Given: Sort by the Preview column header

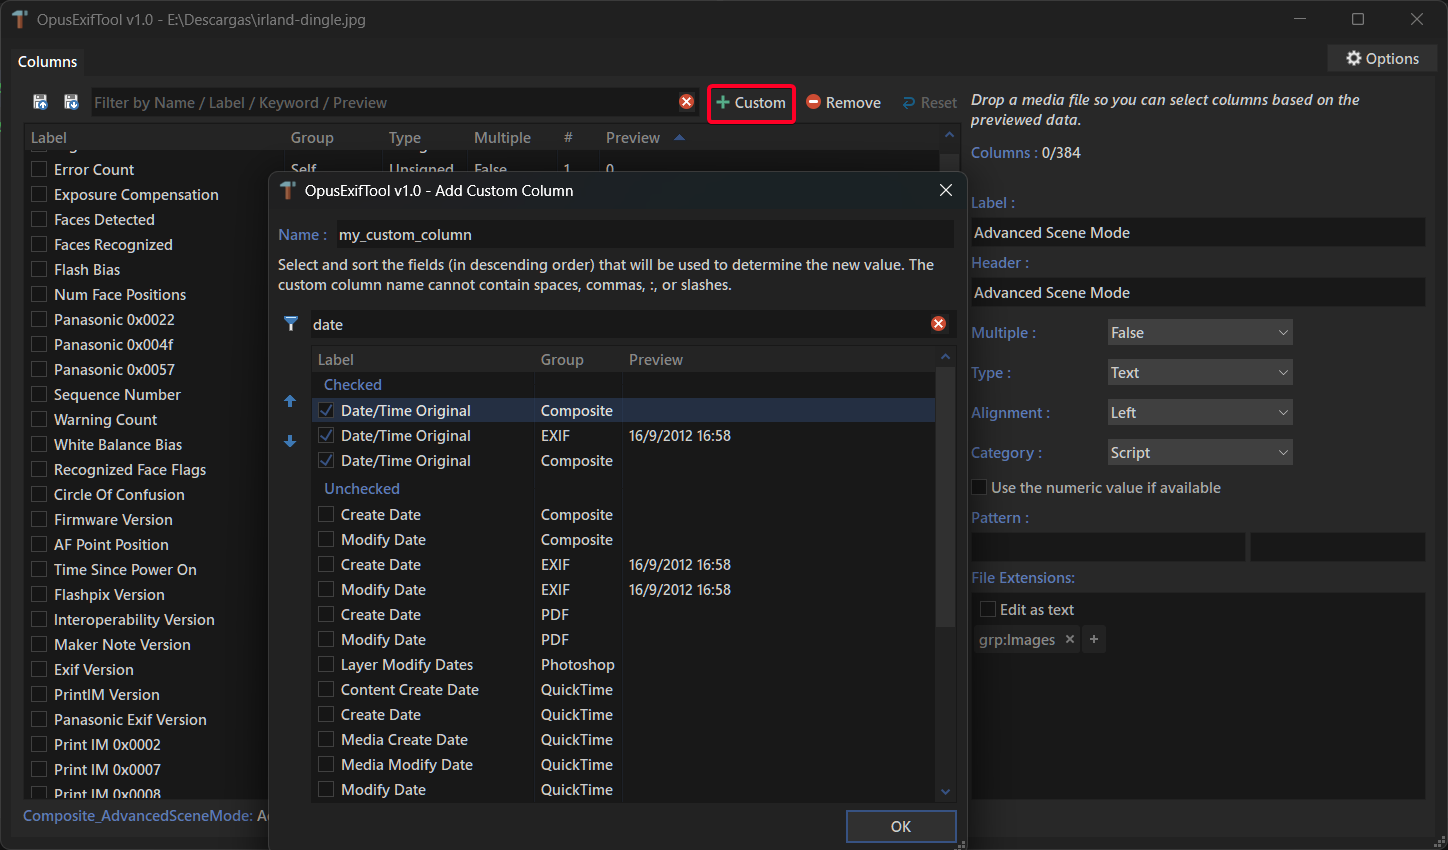Looking at the screenshot, I should (633, 138).
